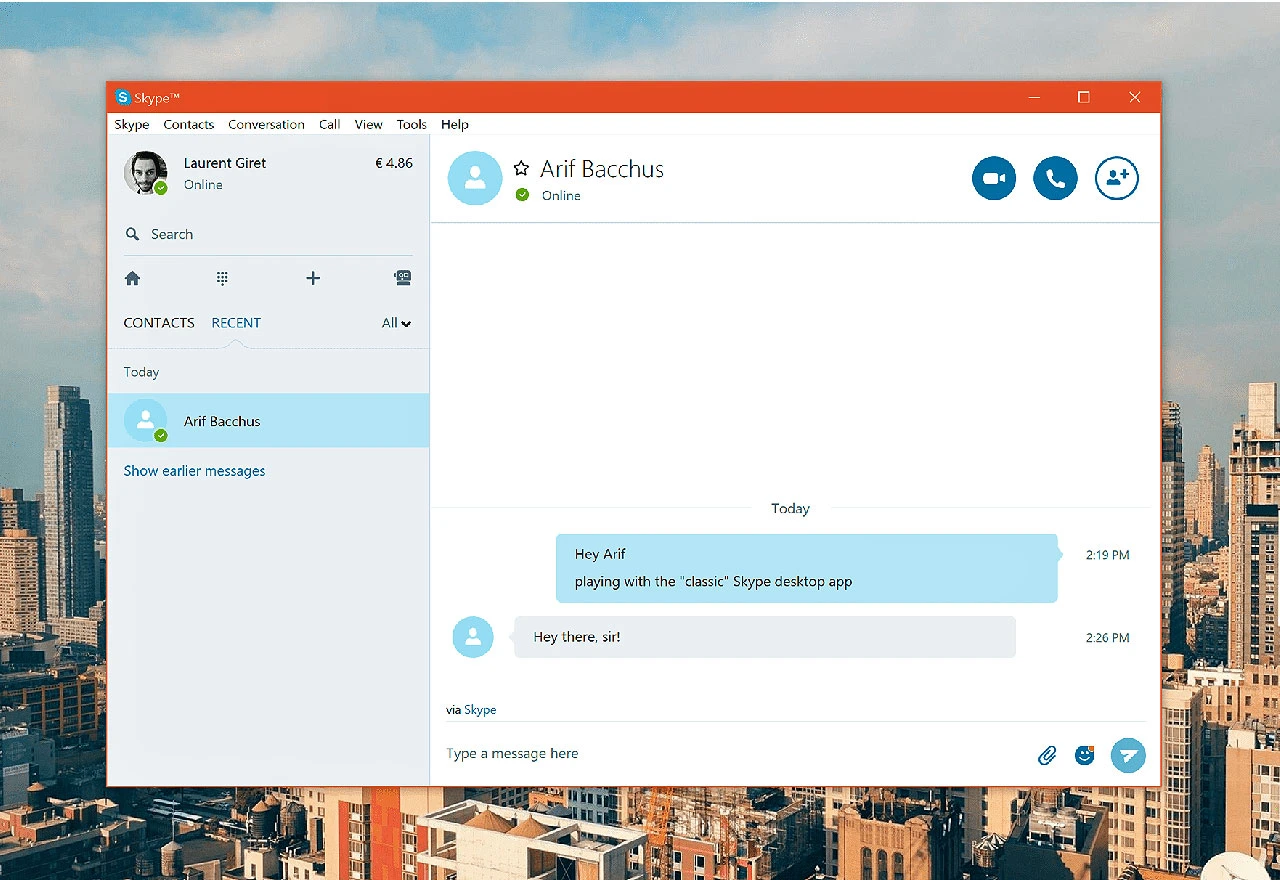Change Laurent Giret's Online status
This screenshot has width=1280, height=880.
[203, 185]
